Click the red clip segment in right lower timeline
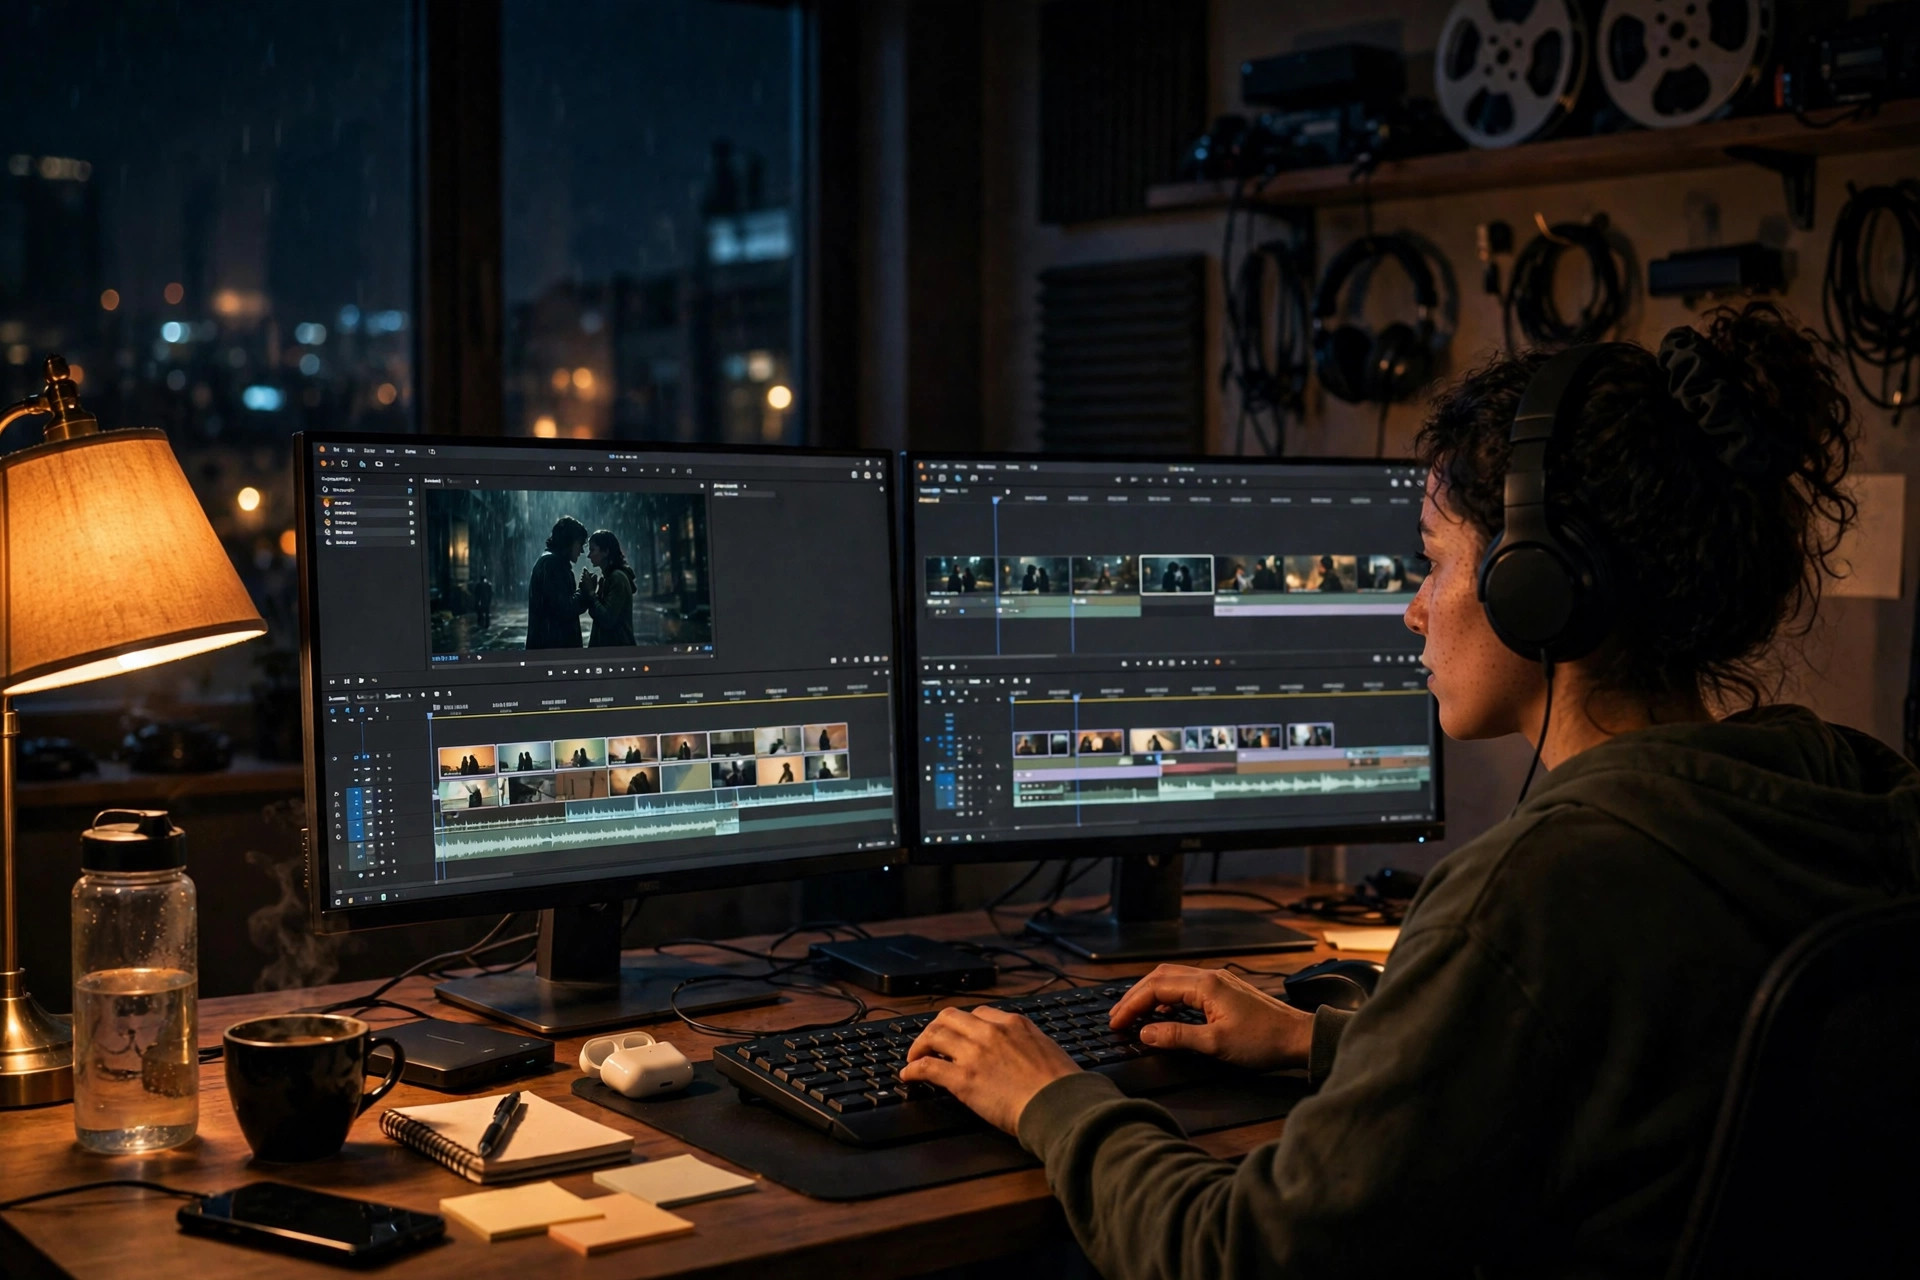 [1199, 768]
